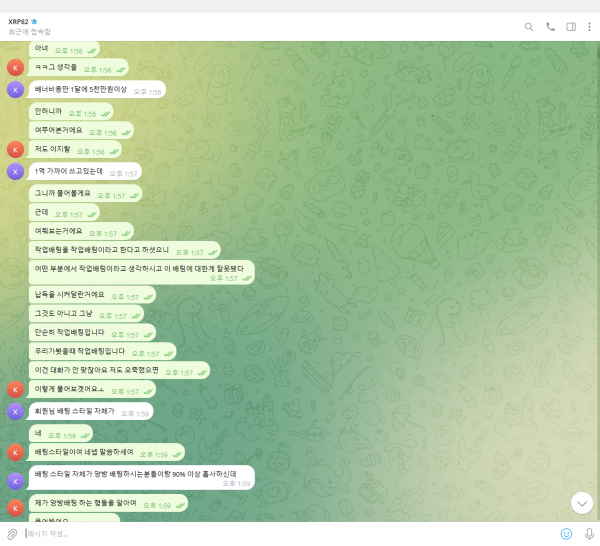Open search in this chat
Viewport: 600px width, 546px height.
528,27
